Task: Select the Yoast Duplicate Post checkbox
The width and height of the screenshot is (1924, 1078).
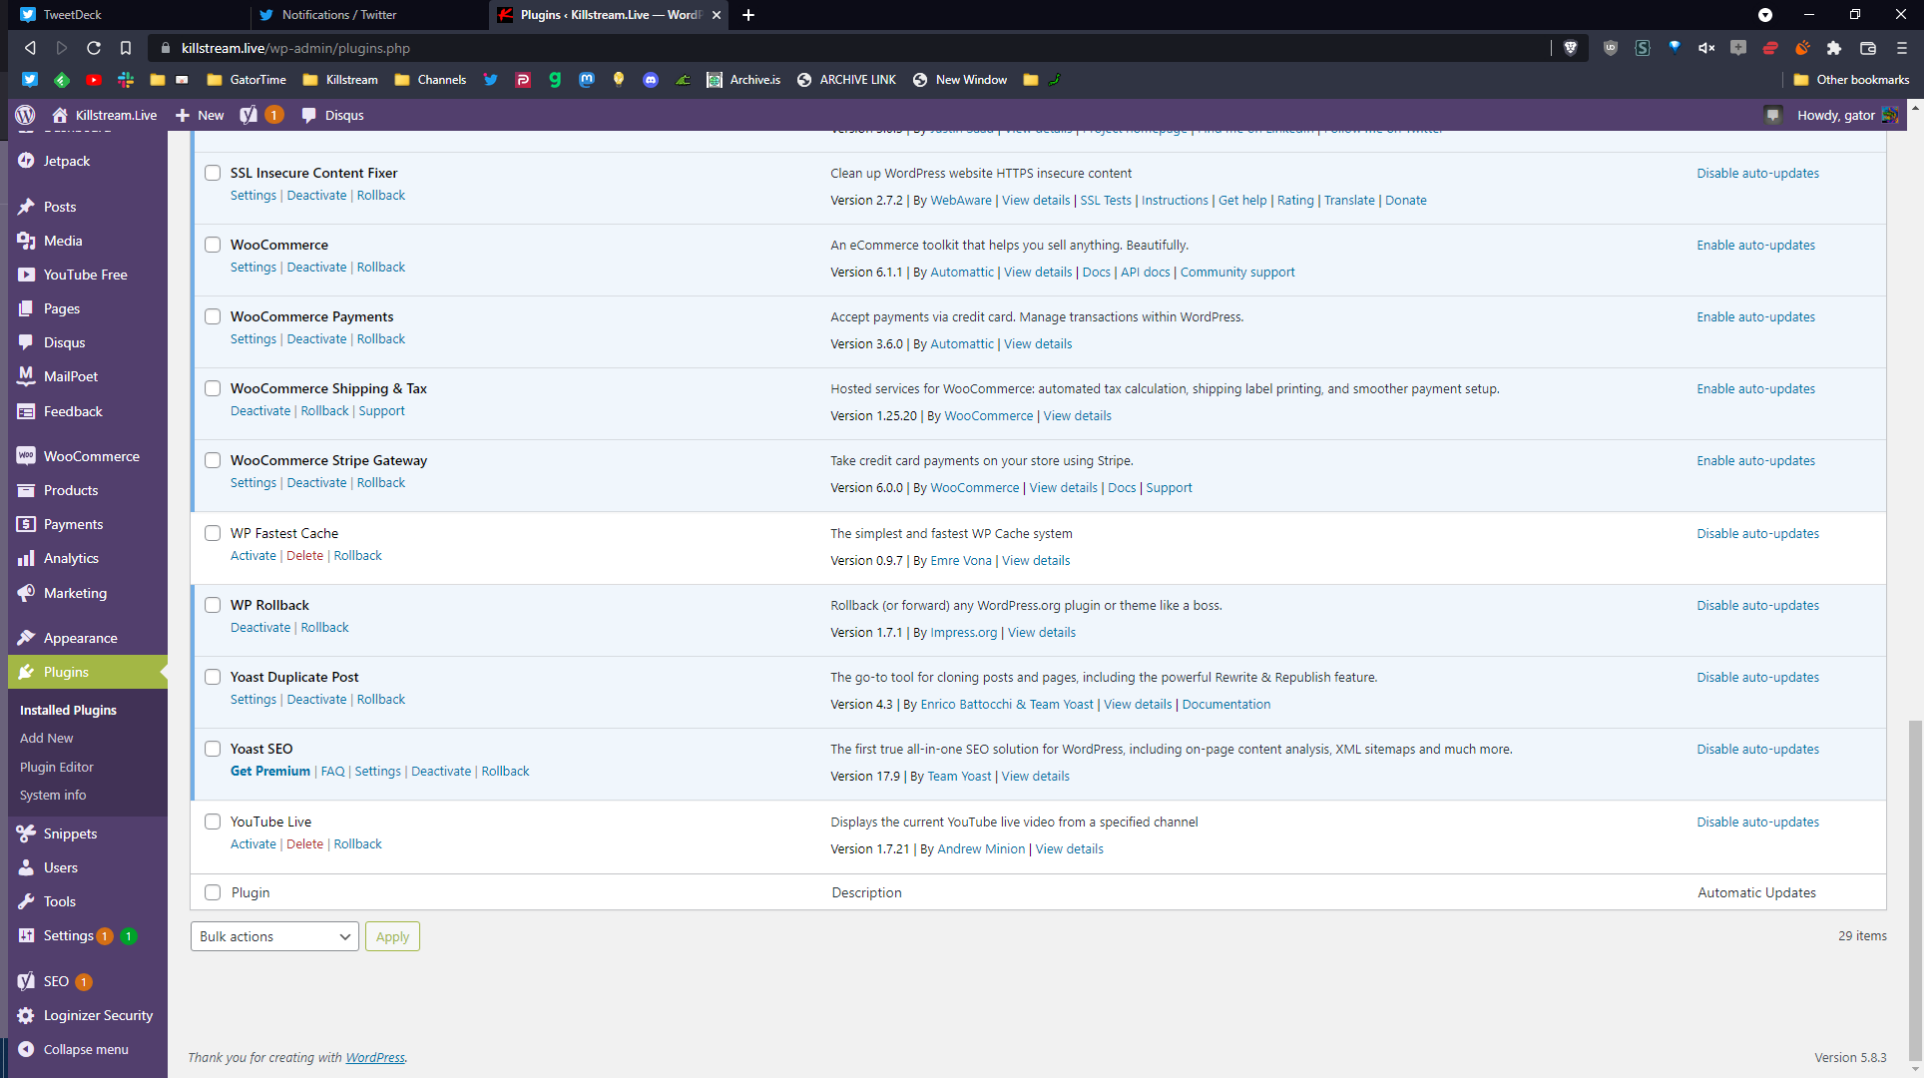Action: 212,678
